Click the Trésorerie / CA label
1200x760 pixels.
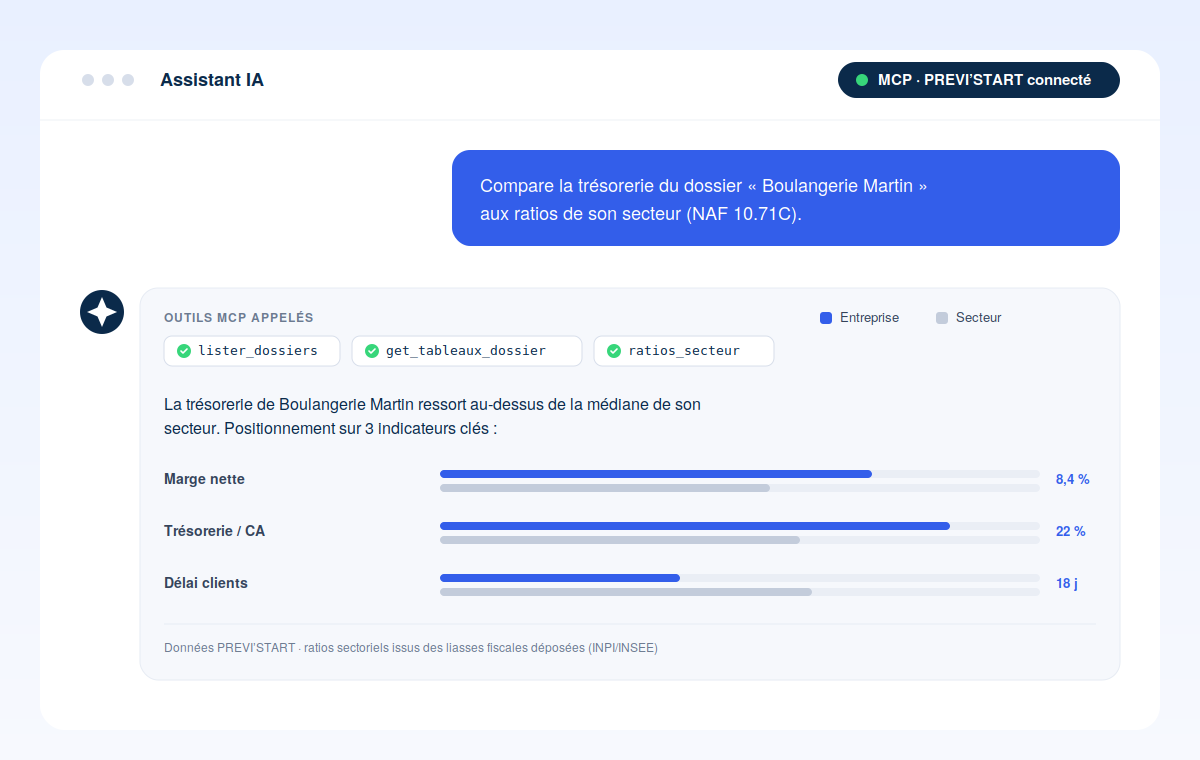(x=215, y=531)
